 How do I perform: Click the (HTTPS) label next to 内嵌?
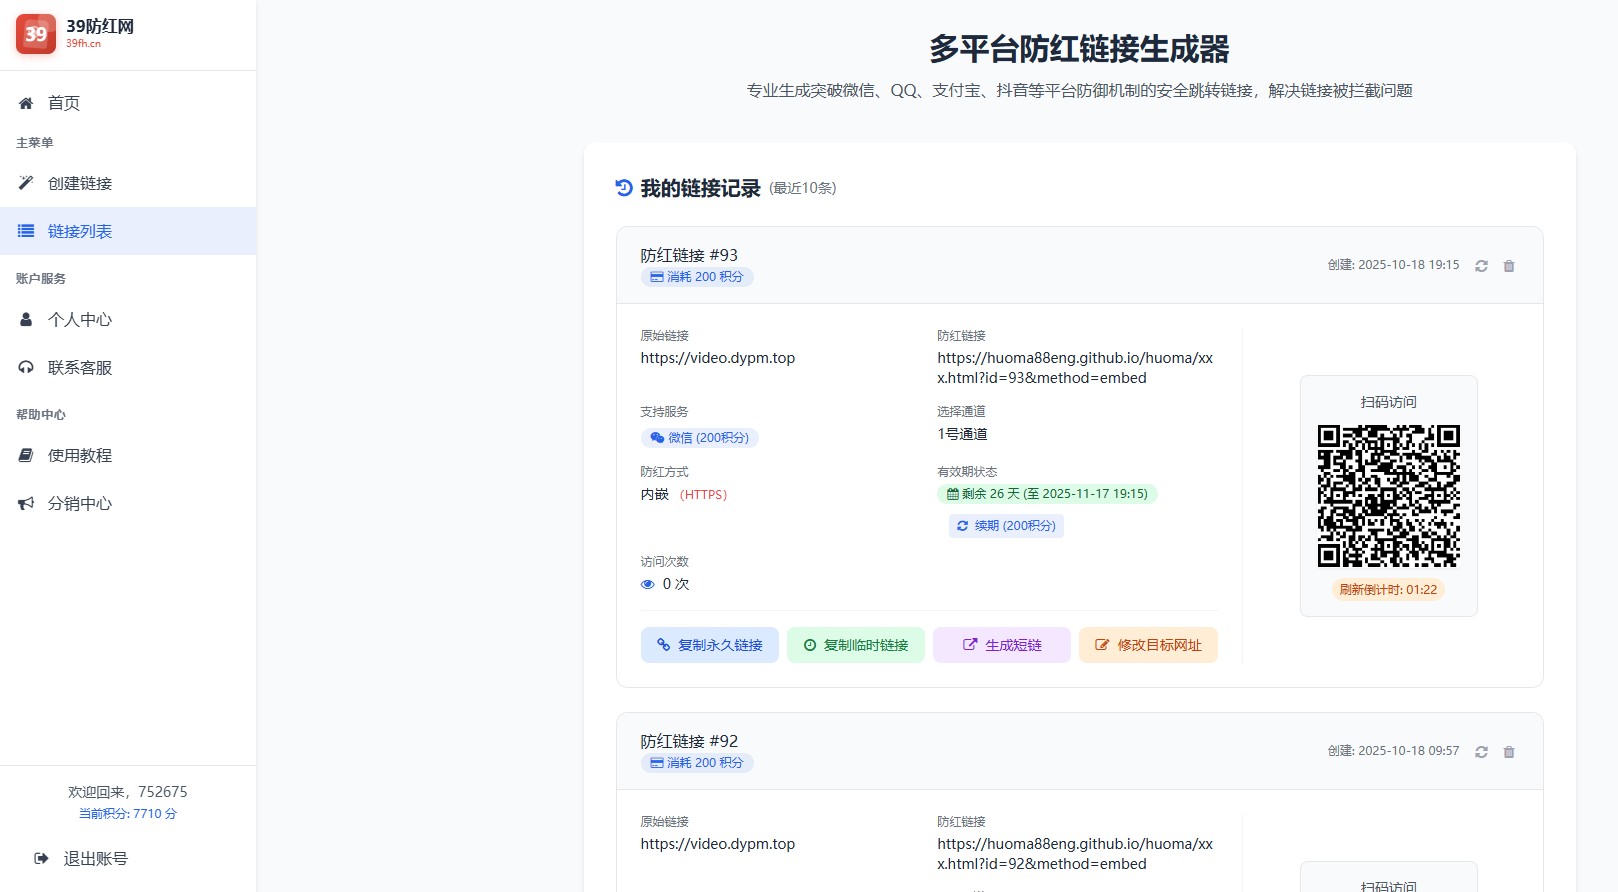click(704, 495)
